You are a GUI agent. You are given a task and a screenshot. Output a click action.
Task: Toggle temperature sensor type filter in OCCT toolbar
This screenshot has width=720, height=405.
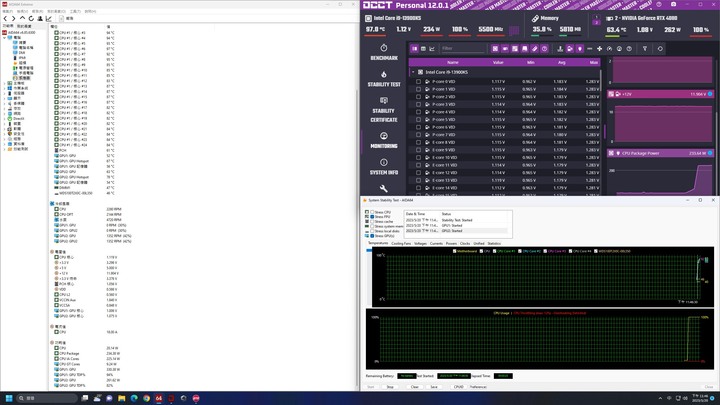(560, 49)
